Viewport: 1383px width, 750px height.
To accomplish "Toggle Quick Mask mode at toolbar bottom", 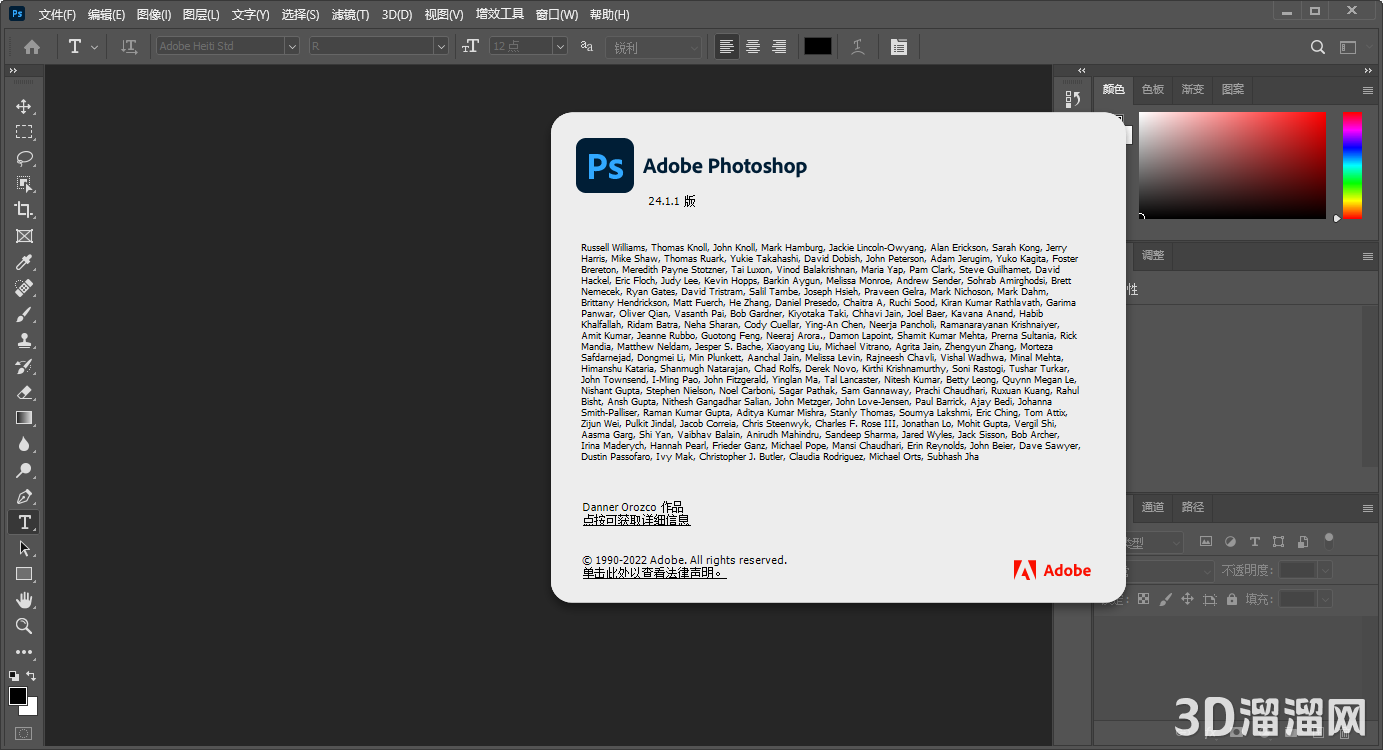I will pos(23,733).
